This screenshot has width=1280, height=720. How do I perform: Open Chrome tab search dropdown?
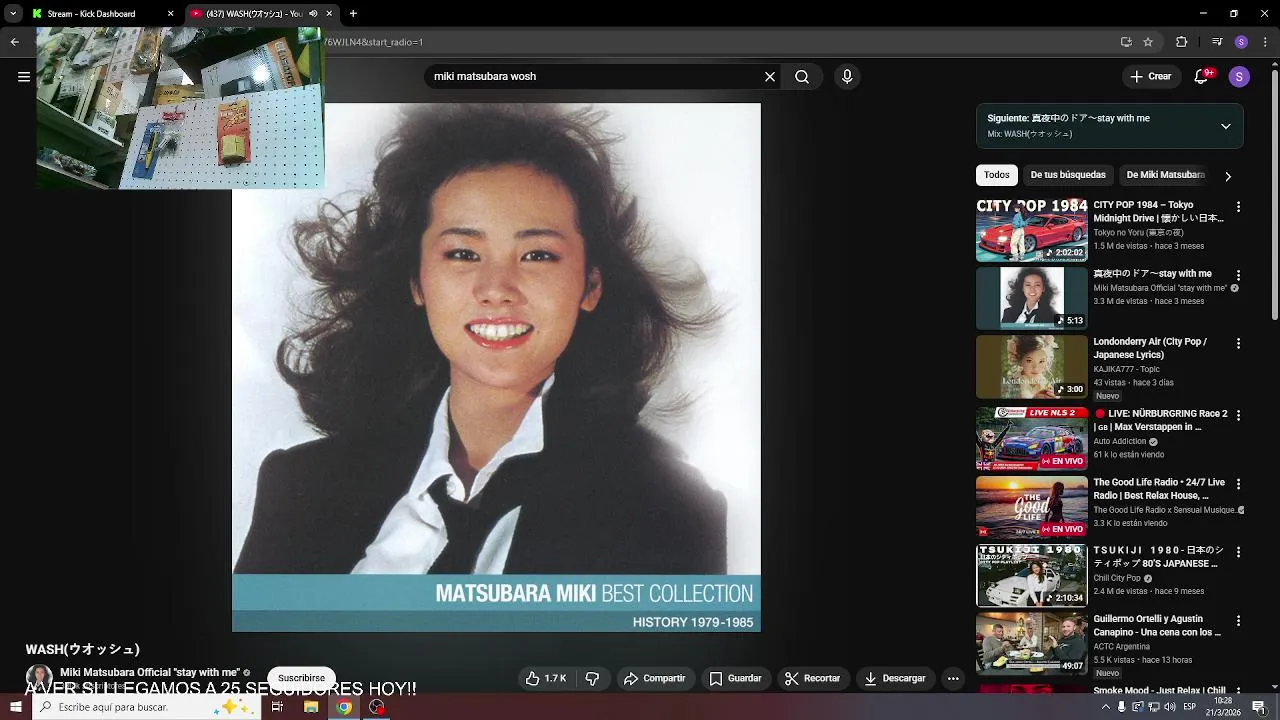(x=14, y=14)
